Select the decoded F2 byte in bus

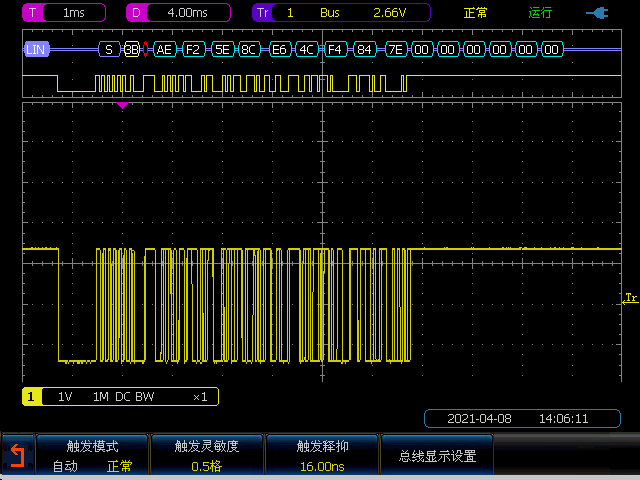pyautogui.click(x=193, y=48)
